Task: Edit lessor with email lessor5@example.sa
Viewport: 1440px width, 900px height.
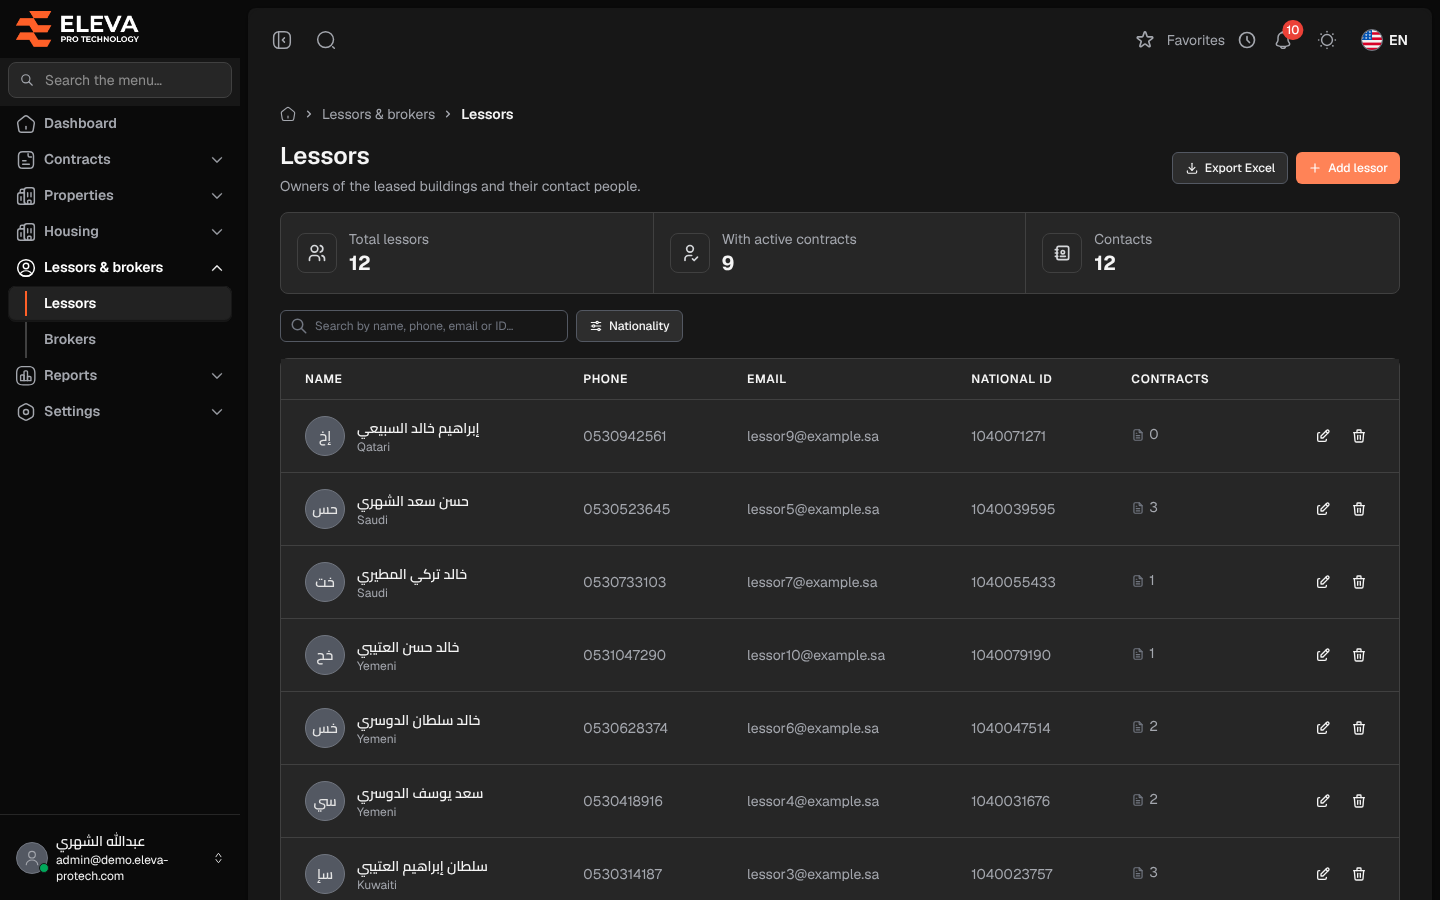Action: click(x=1323, y=509)
